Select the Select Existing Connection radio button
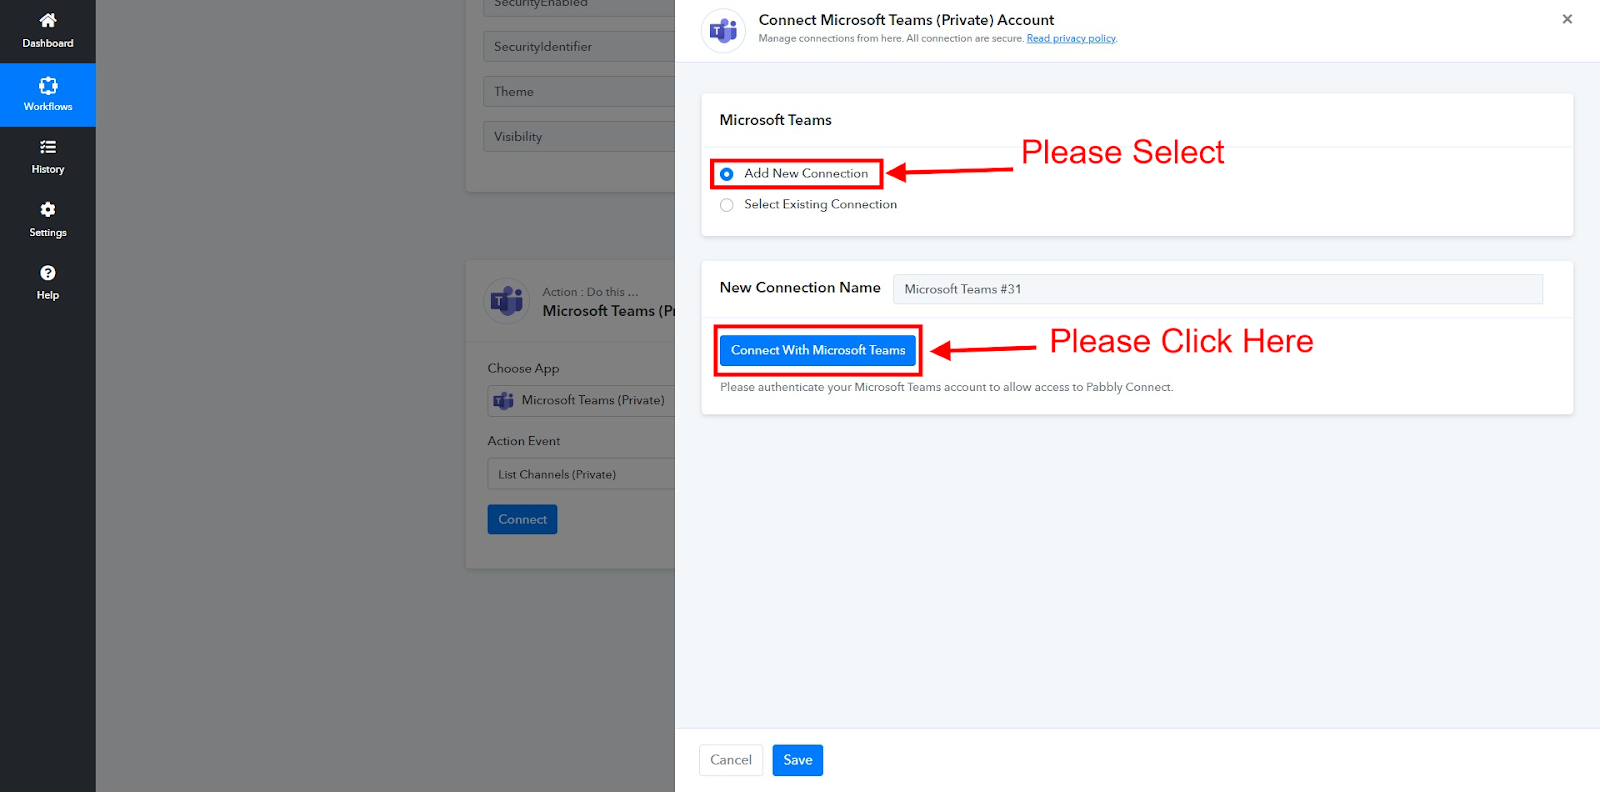The height and width of the screenshot is (792, 1600). point(727,205)
